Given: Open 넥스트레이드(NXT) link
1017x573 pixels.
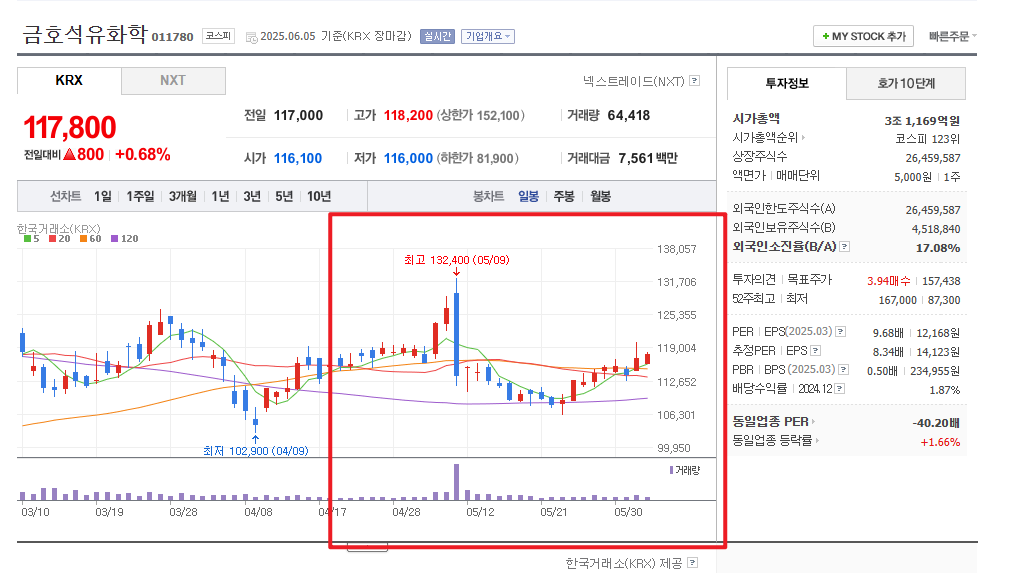Looking at the screenshot, I should [634, 81].
